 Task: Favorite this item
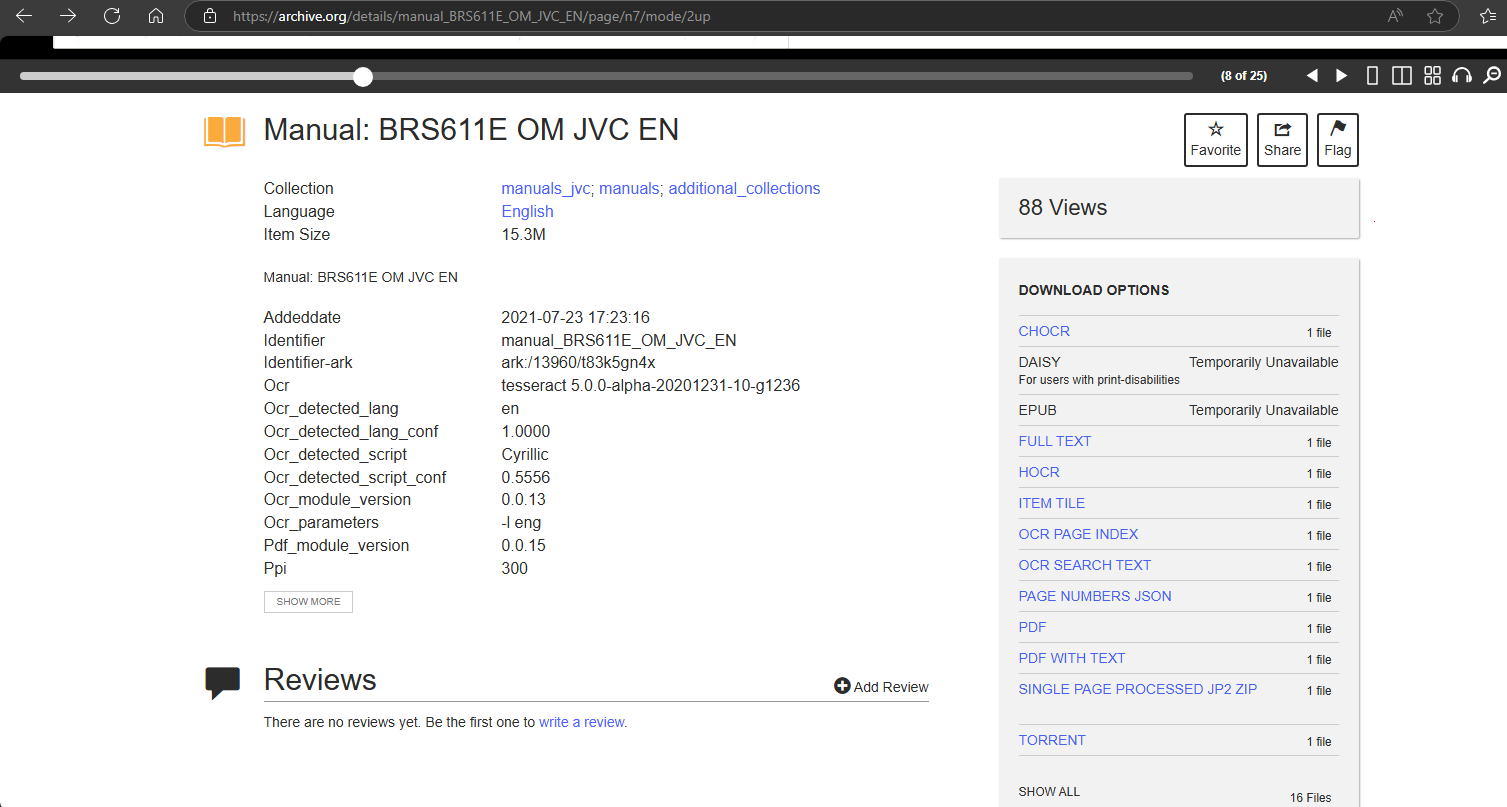coord(1216,140)
